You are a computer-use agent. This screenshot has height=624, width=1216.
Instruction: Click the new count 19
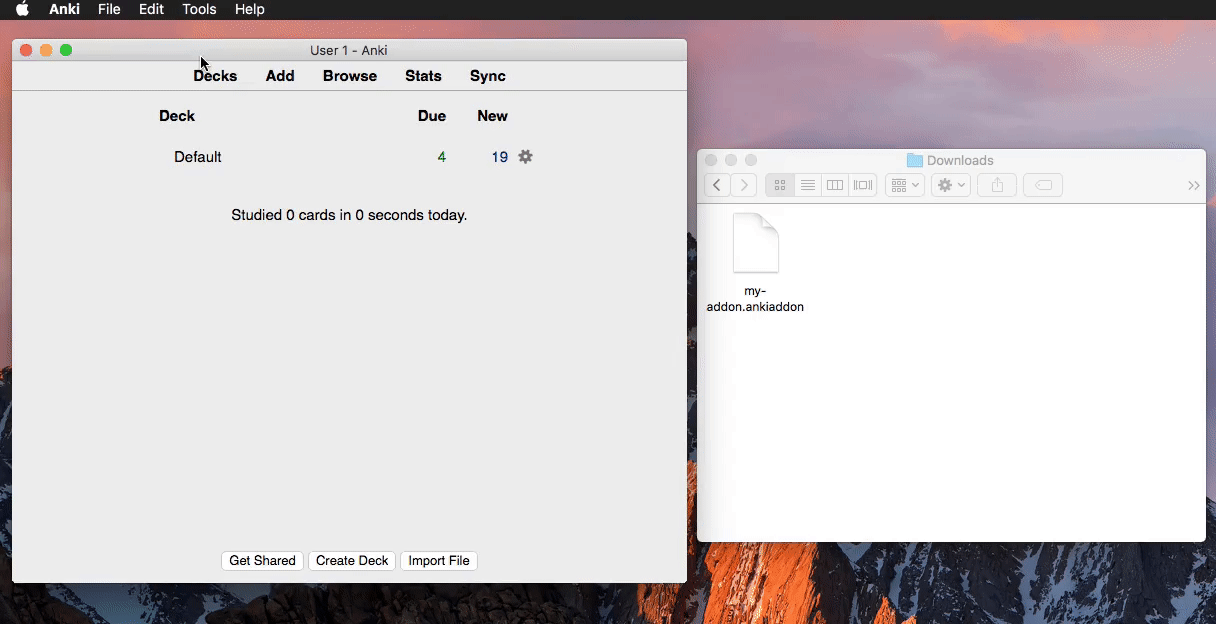coord(499,157)
